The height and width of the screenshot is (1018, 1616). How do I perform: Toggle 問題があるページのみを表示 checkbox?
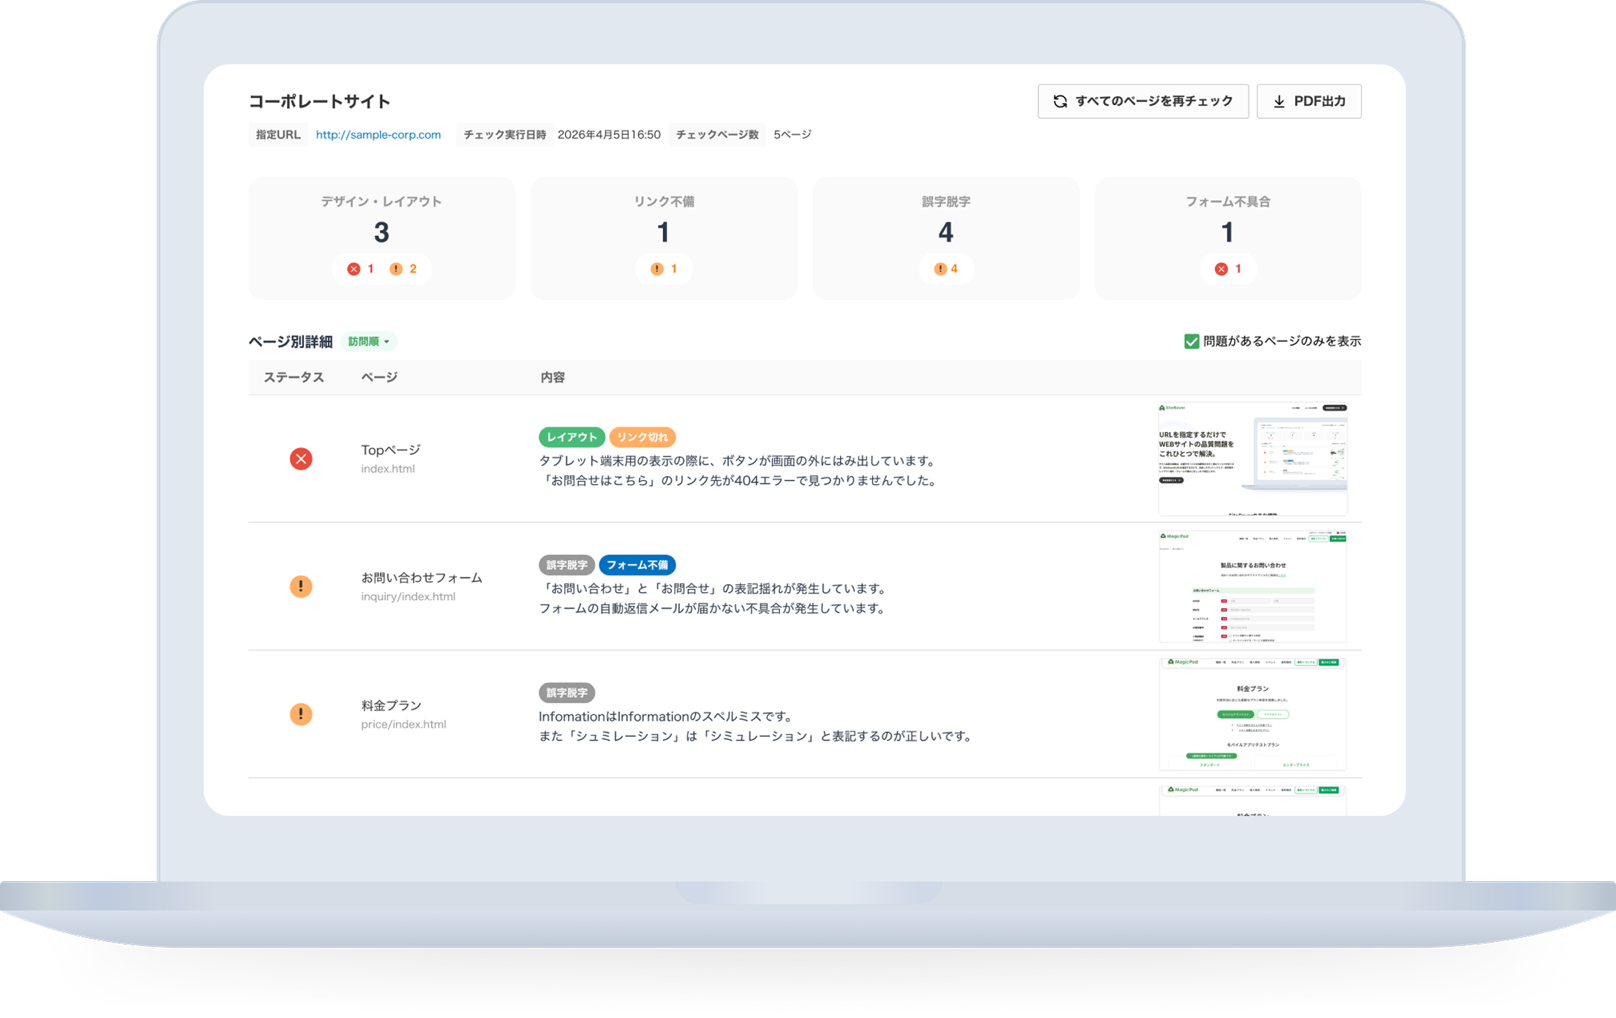pos(1190,341)
